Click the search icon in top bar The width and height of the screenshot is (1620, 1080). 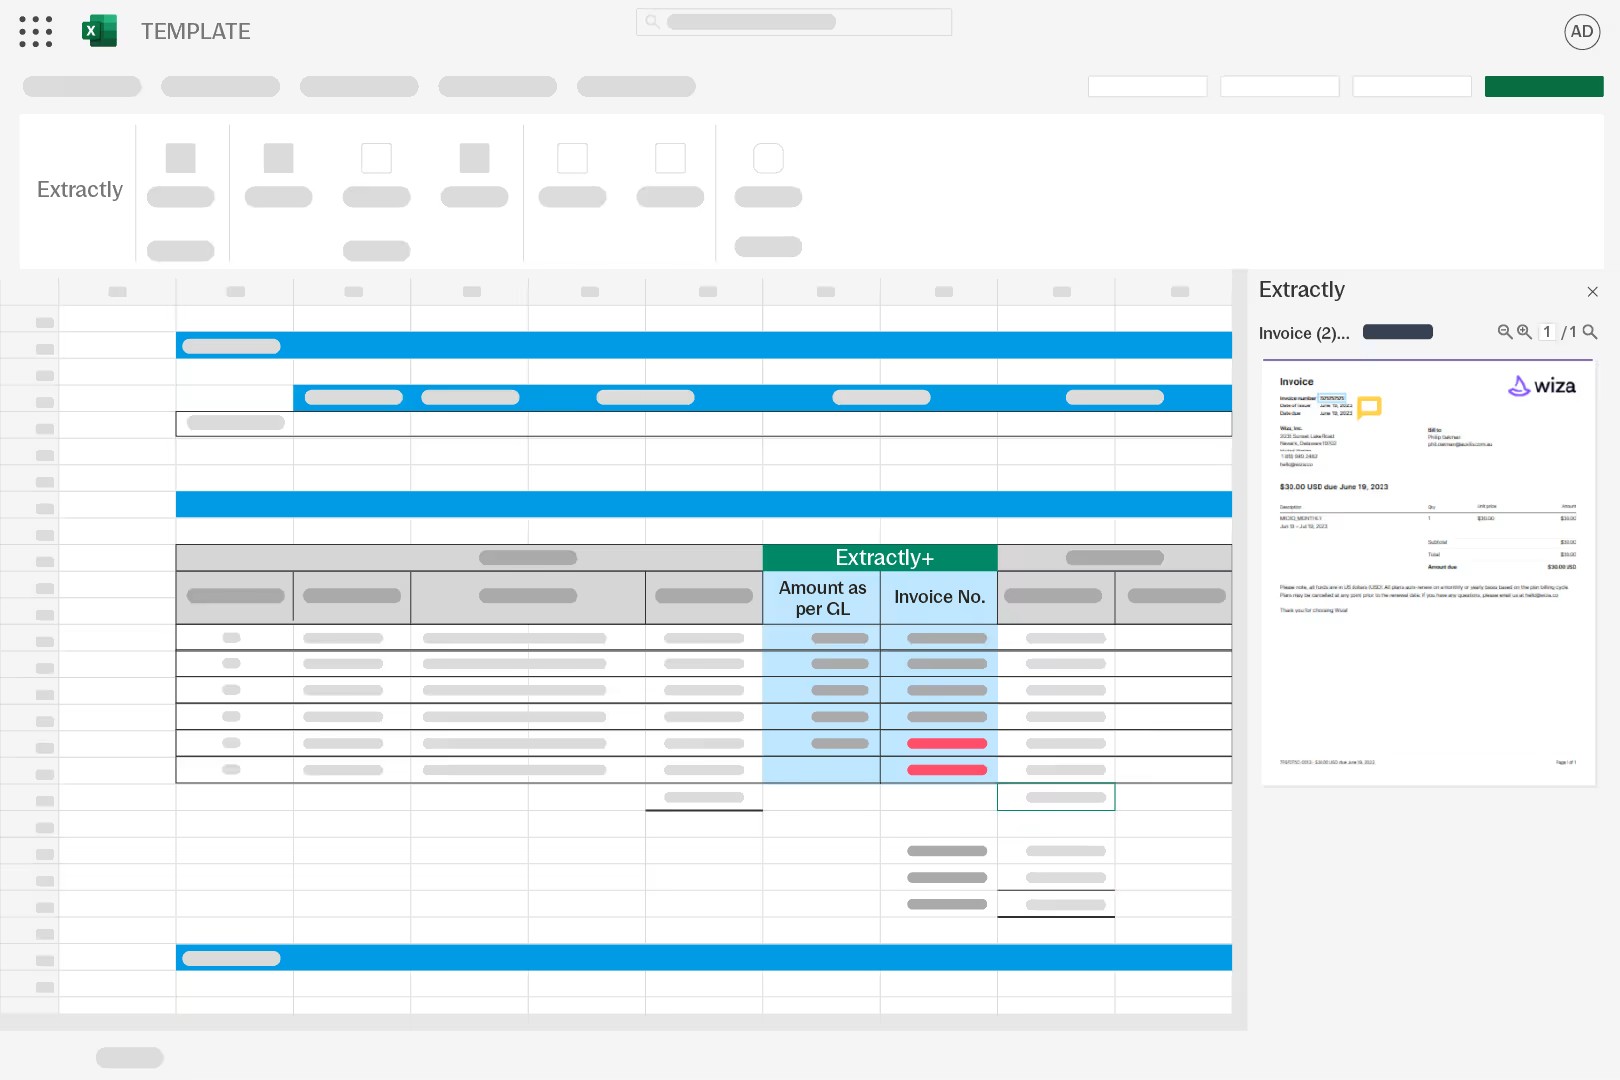(652, 22)
